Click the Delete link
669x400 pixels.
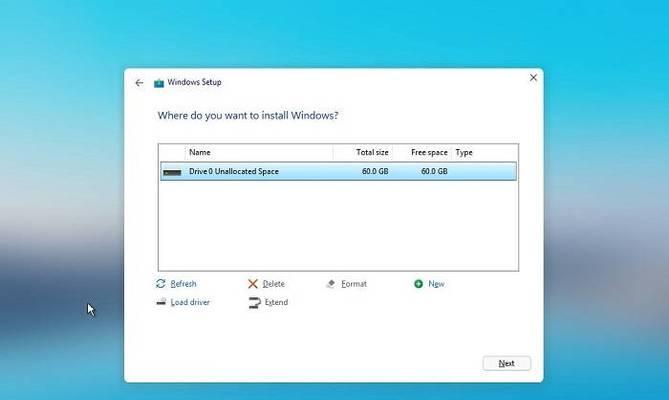[x=273, y=284]
